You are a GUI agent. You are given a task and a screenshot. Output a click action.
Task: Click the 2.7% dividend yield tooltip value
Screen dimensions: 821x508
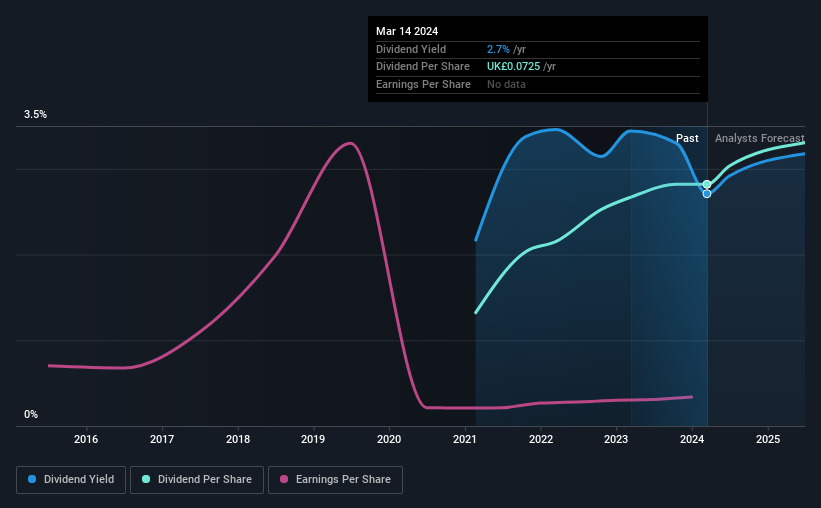(x=498, y=49)
